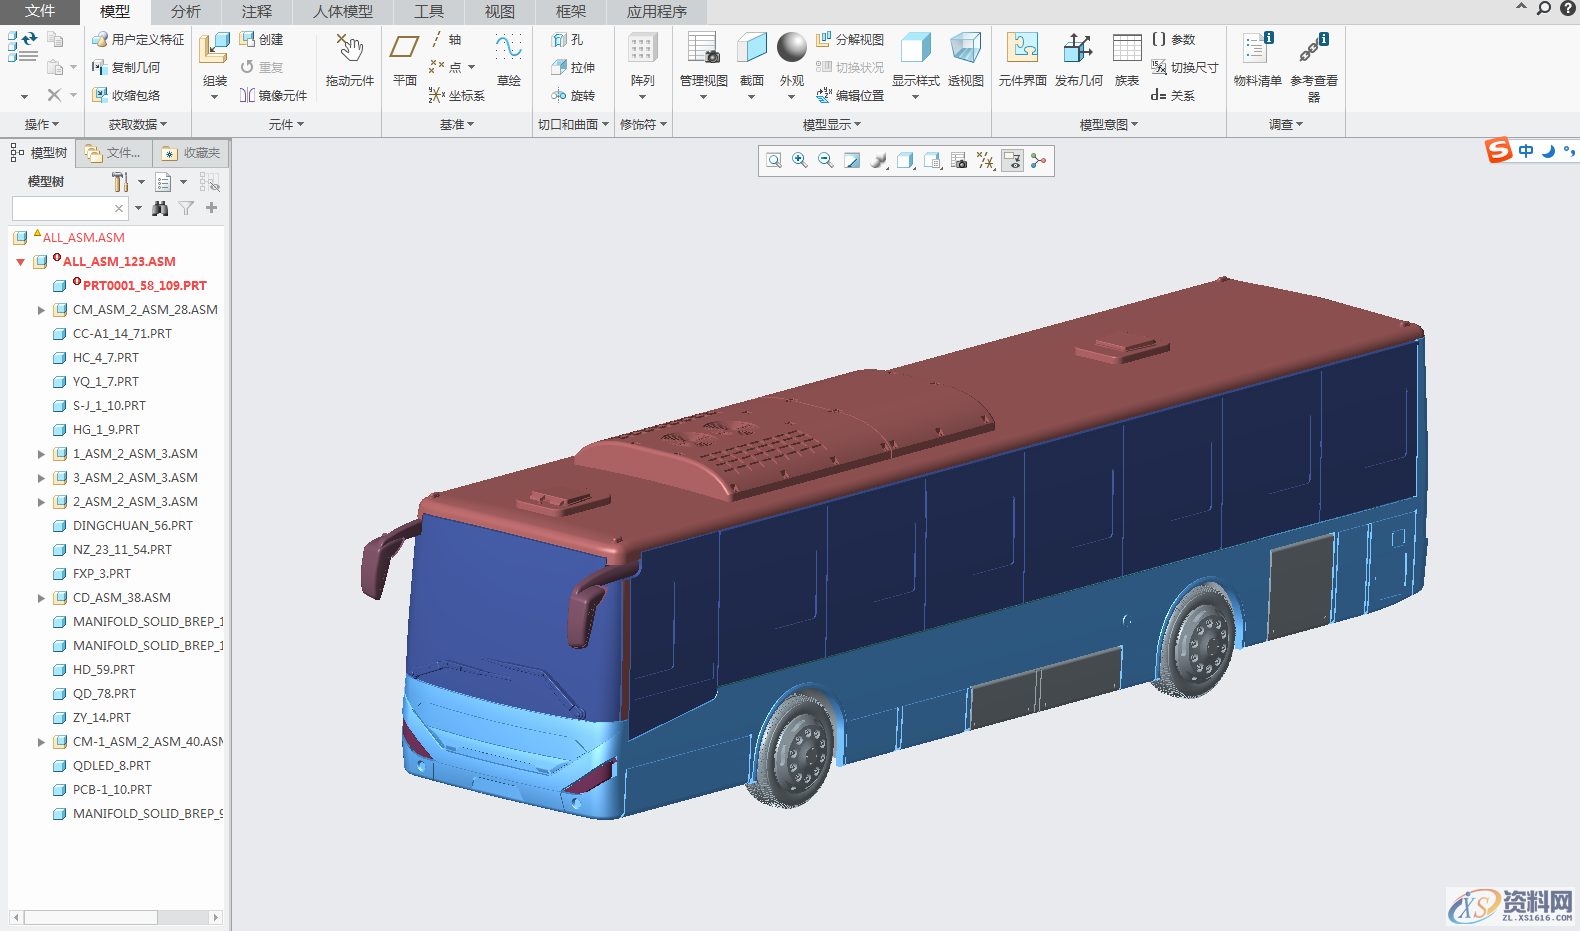Click the 镜像元件 mirror component button
Image resolution: width=1580 pixels, height=931 pixels.
coord(273,95)
